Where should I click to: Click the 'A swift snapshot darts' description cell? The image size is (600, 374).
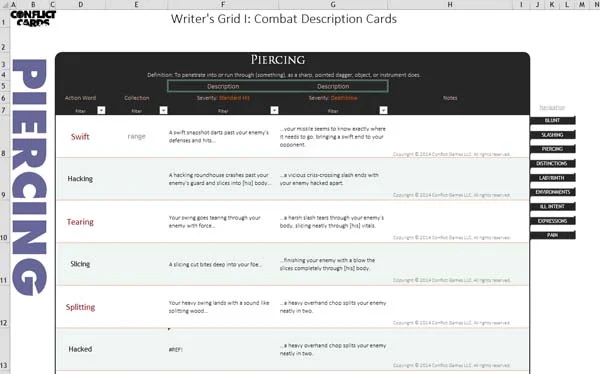(223, 136)
